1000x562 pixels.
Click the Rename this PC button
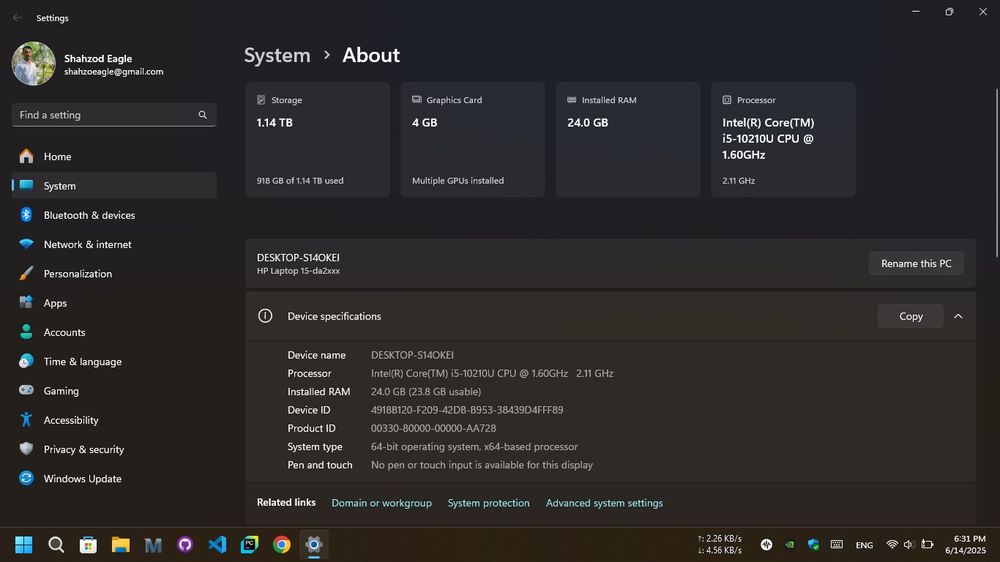point(916,263)
